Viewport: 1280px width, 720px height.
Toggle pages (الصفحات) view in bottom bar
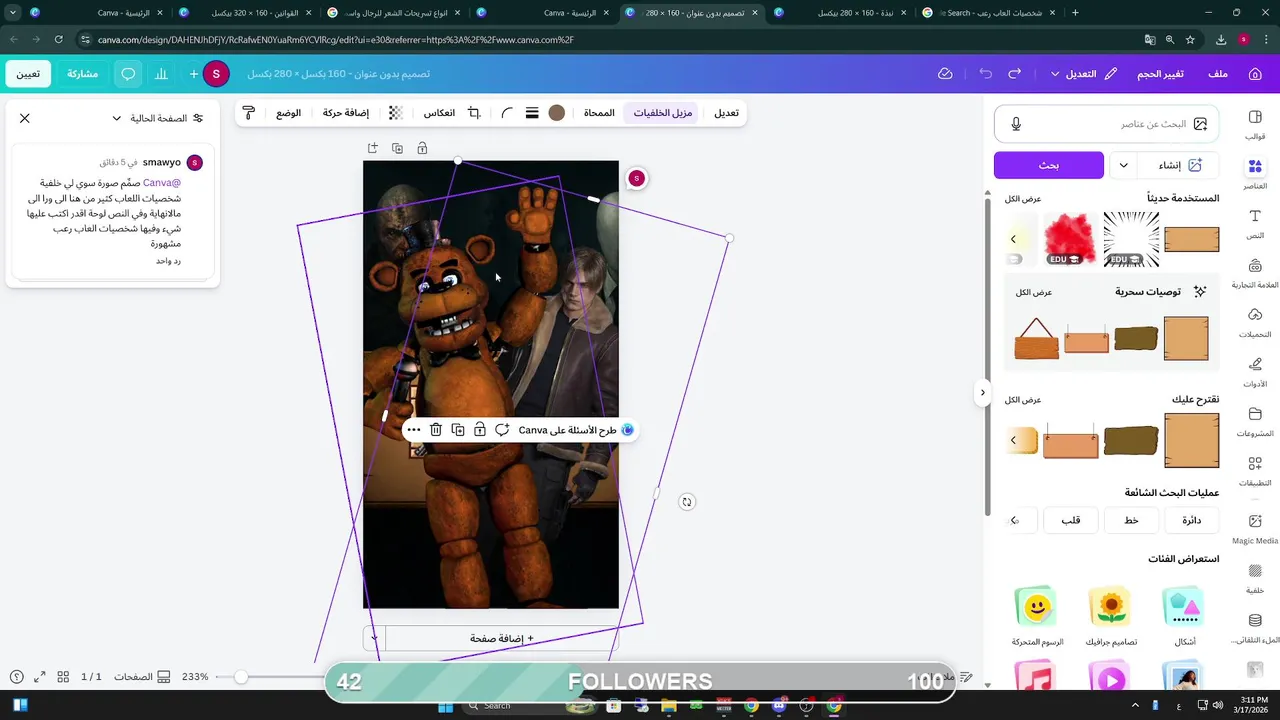coord(141,677)
